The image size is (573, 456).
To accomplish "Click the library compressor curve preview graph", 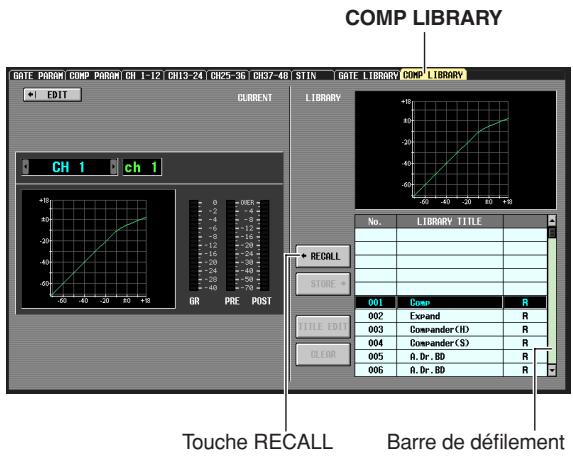I will (455, 150).
